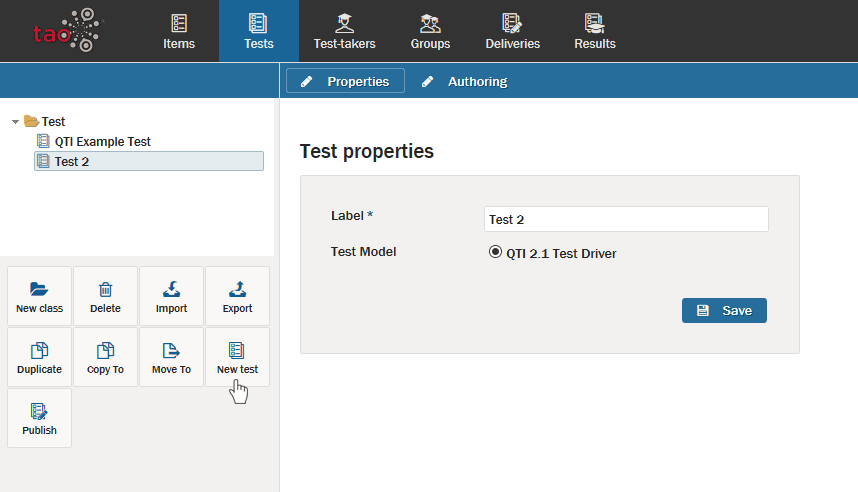The width and height of the screenshot is (858, 492).
Task: Select the QTI 2.1 Test Driver radio button
Action: pyautogui.click(x=495, y=252)
